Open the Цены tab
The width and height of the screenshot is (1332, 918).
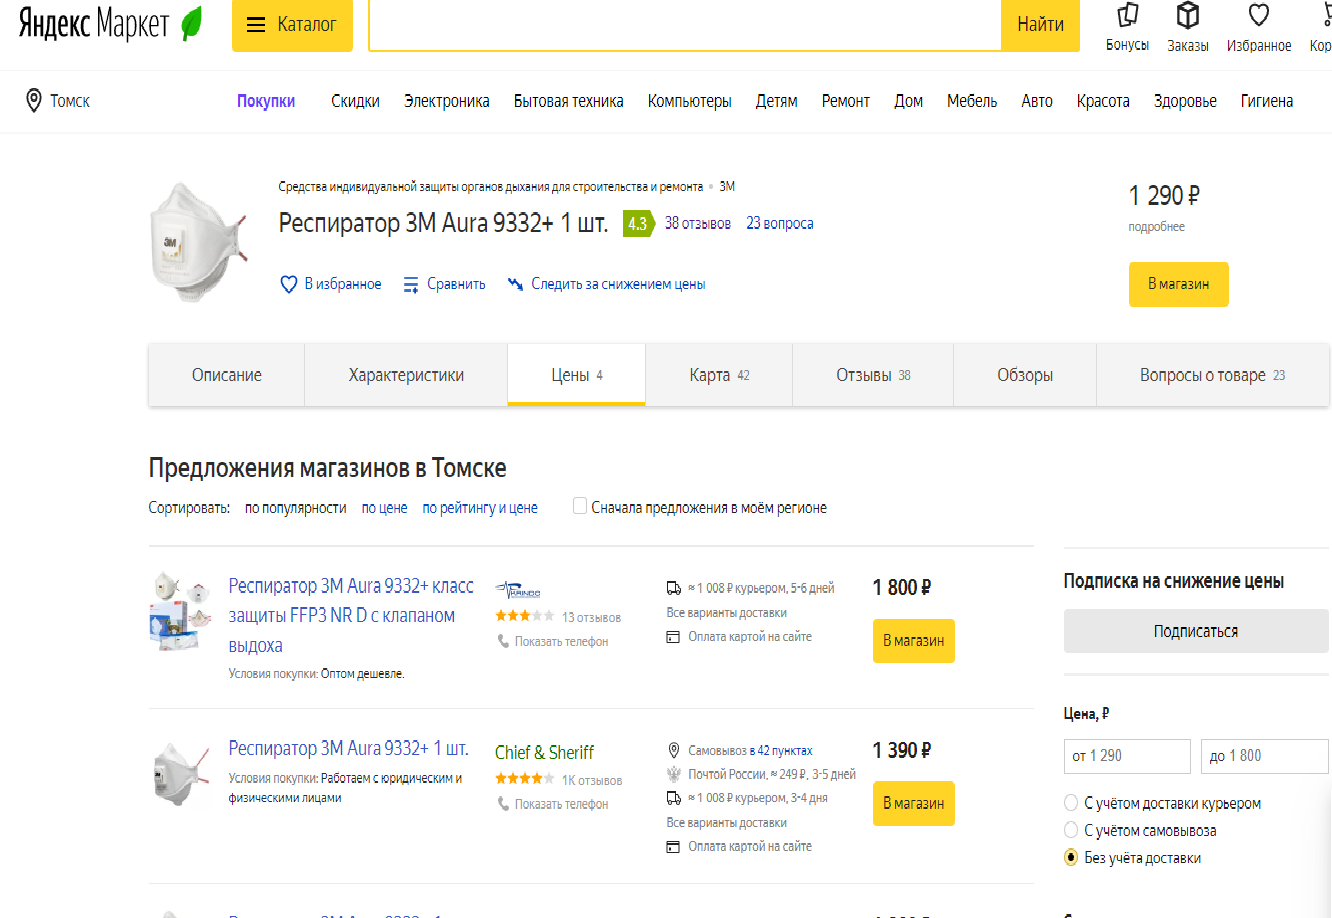(577, 375)
